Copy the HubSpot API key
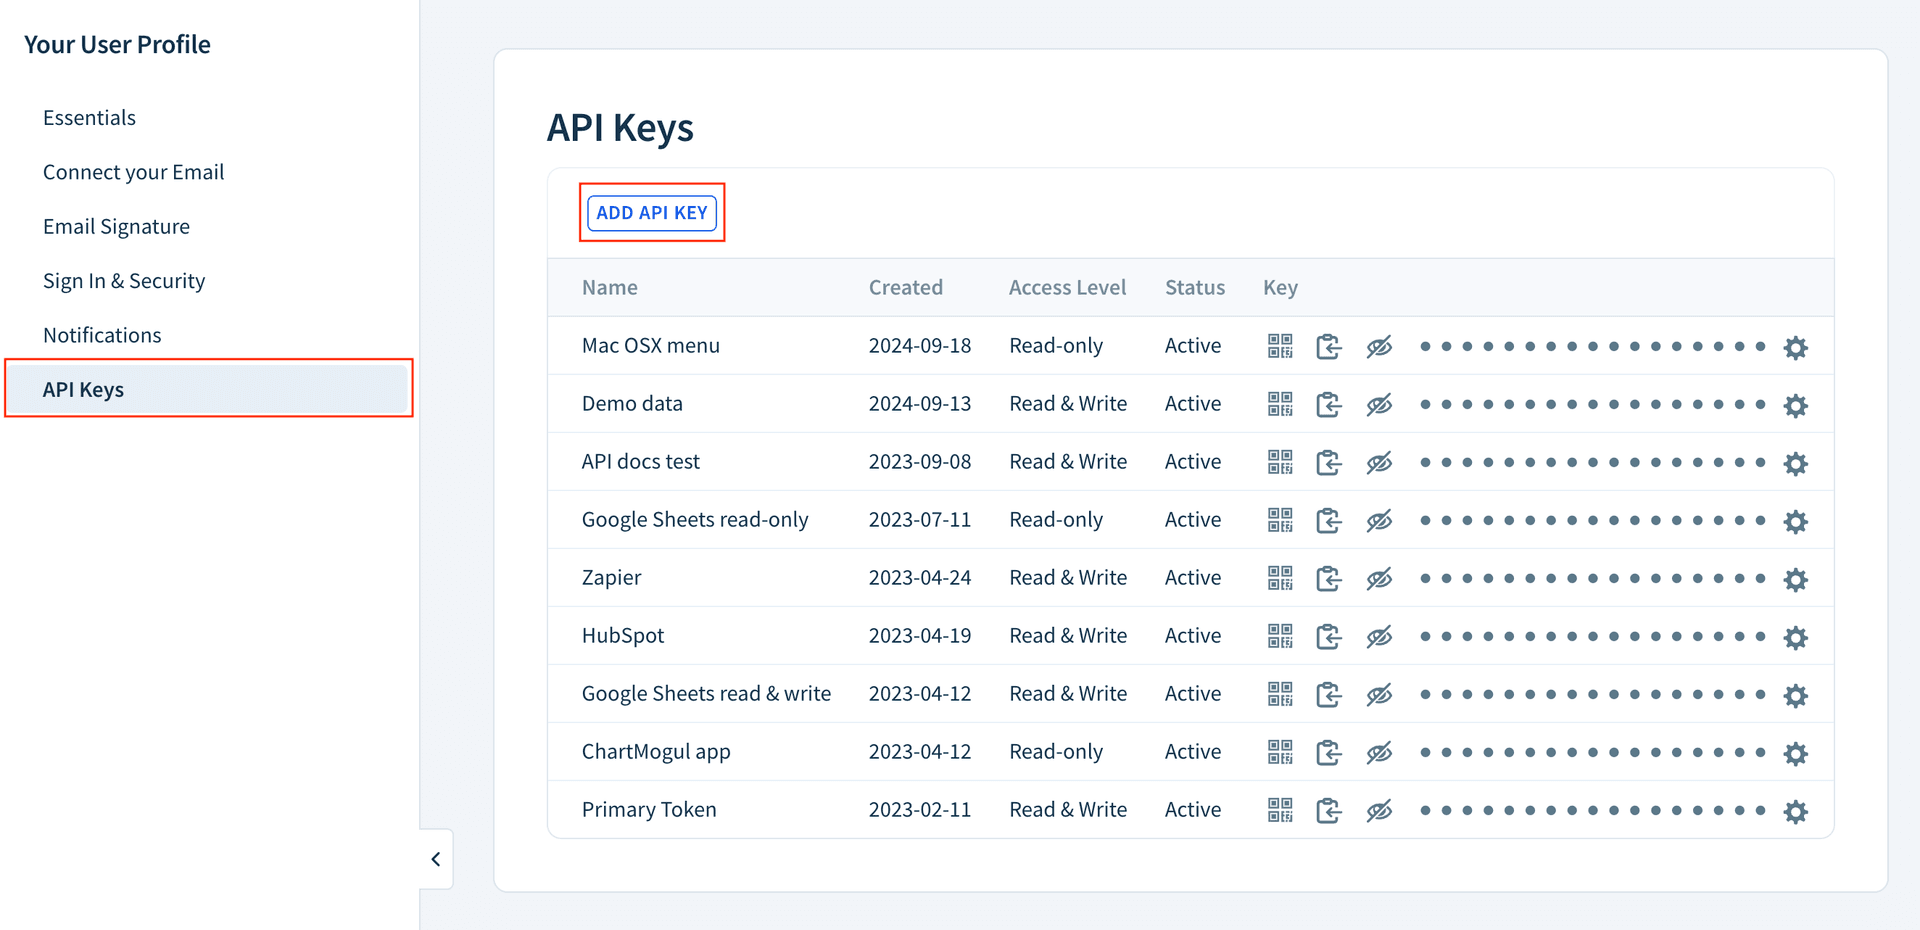The width and height of the screenshot is (1920, 930). [1329, 636]
